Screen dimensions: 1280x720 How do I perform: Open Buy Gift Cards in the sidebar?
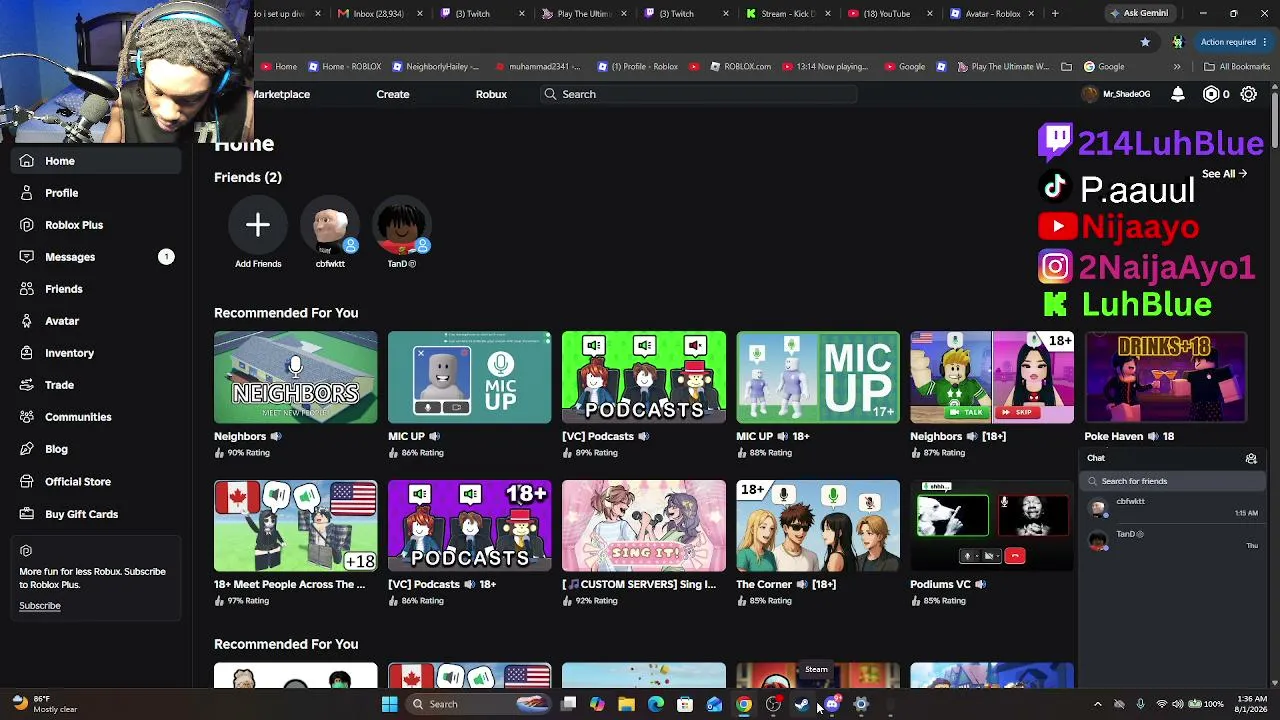(81, 514)
